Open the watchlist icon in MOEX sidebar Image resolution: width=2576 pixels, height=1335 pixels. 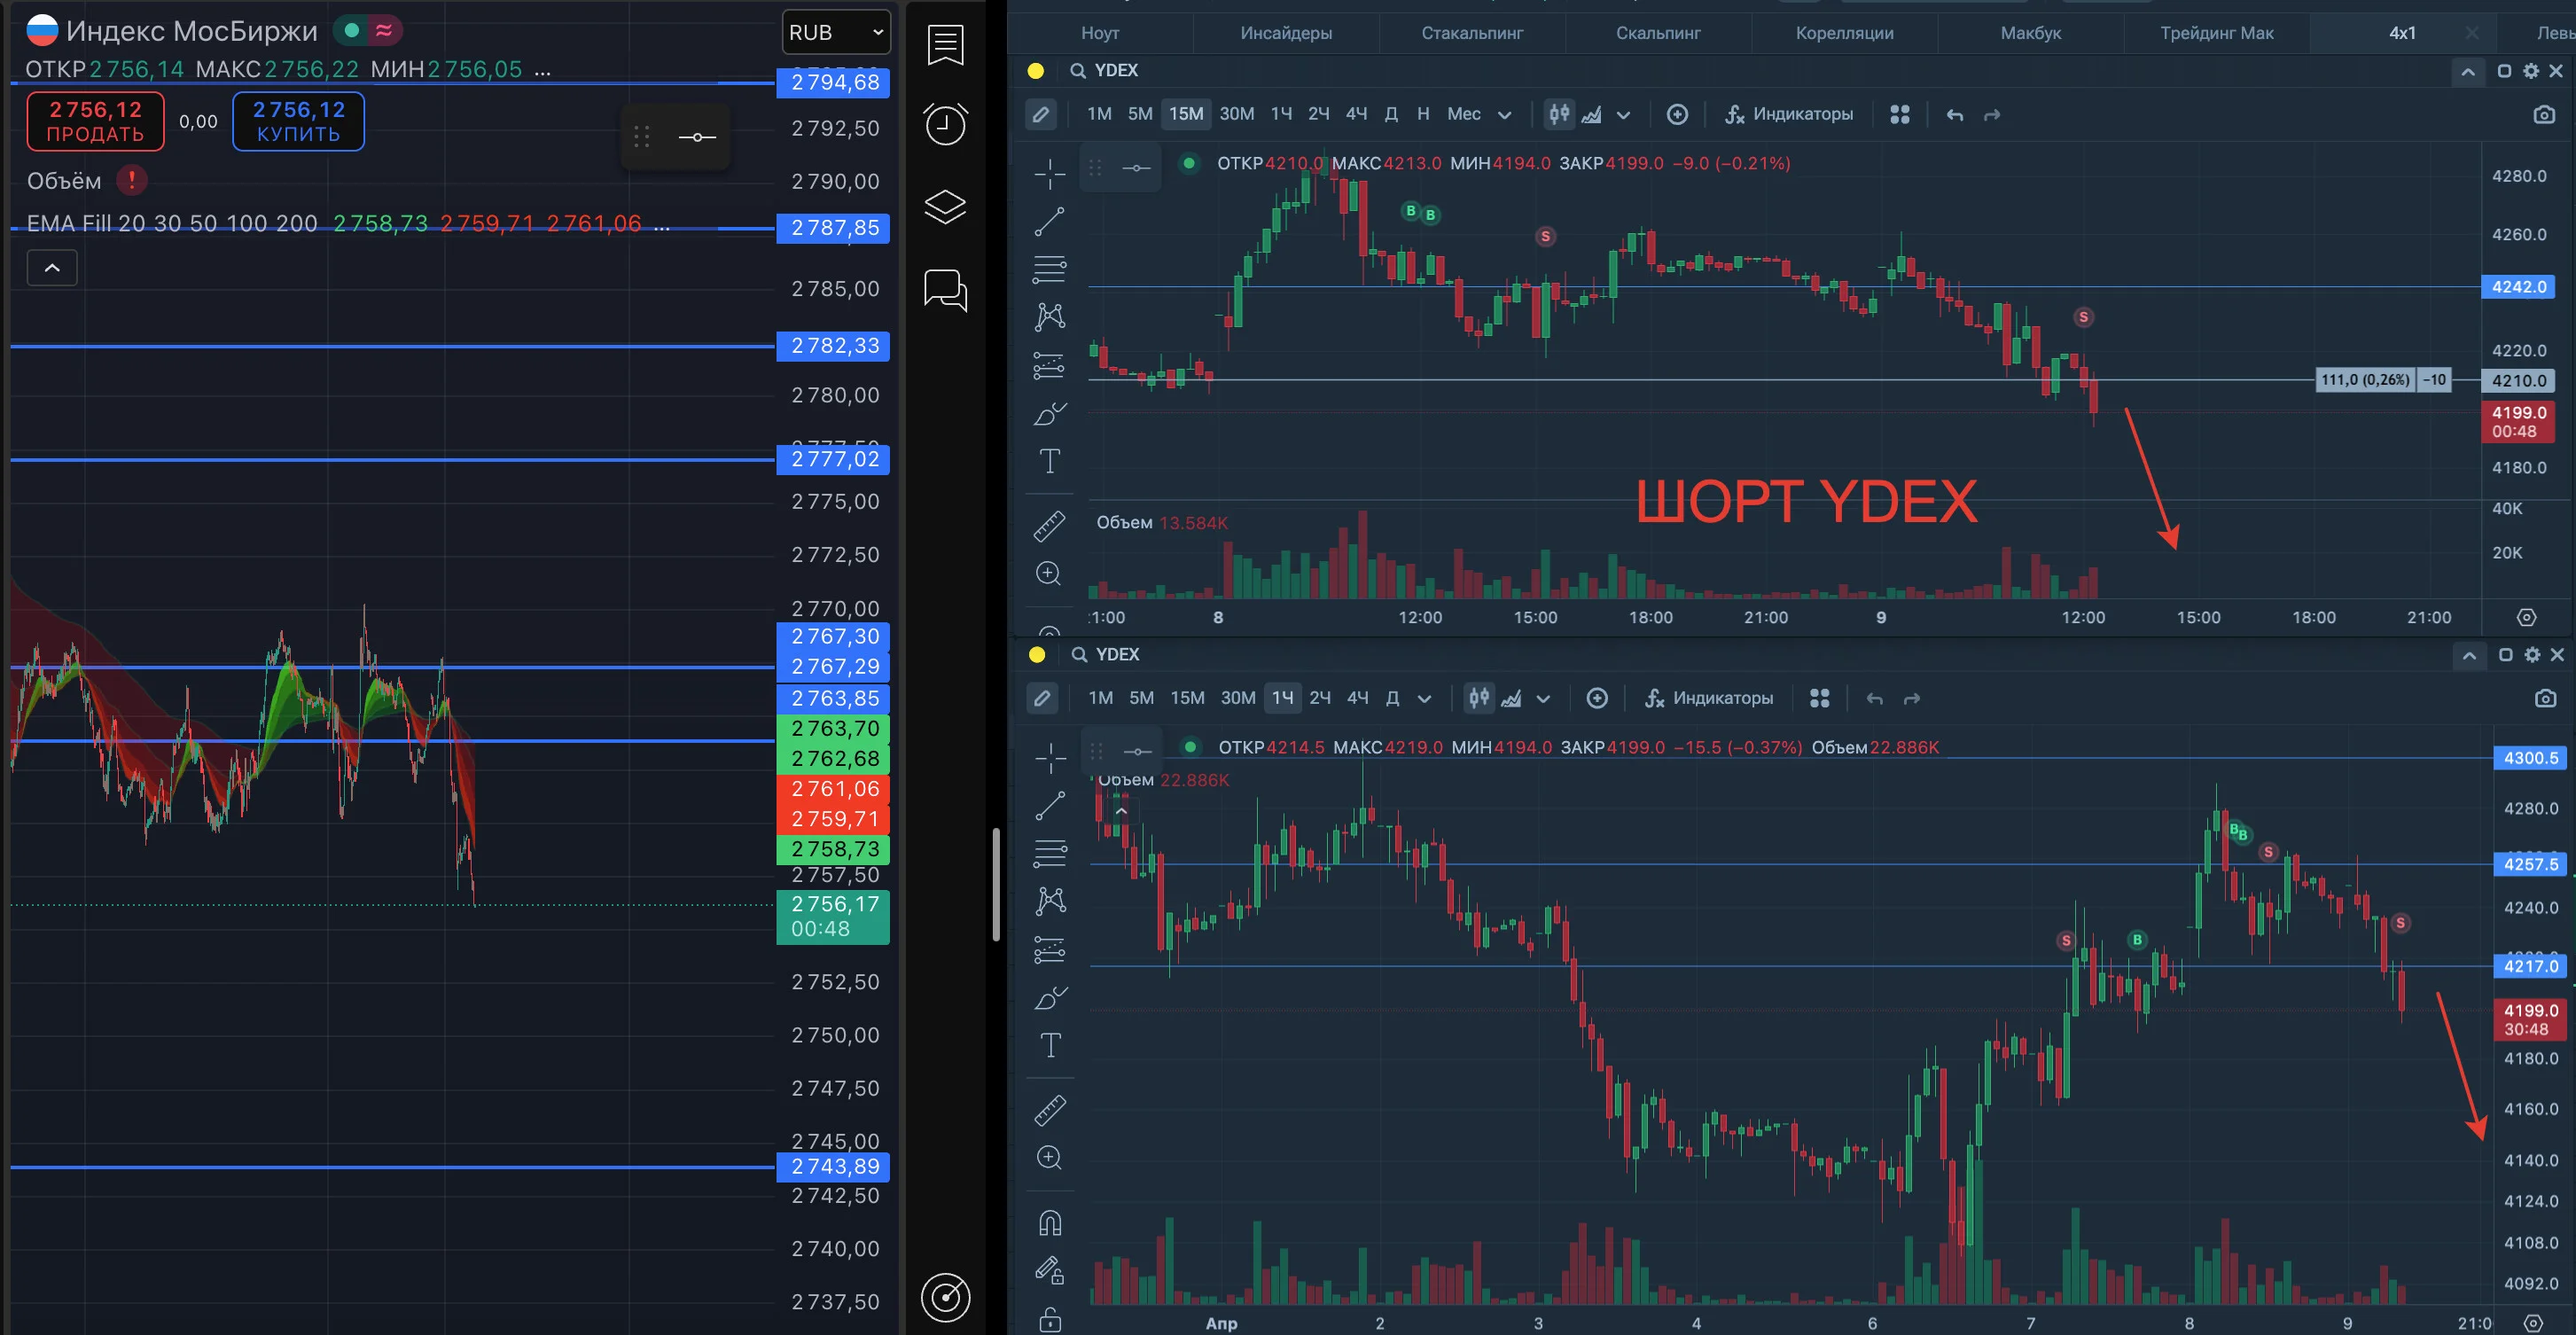click(945, 45)
